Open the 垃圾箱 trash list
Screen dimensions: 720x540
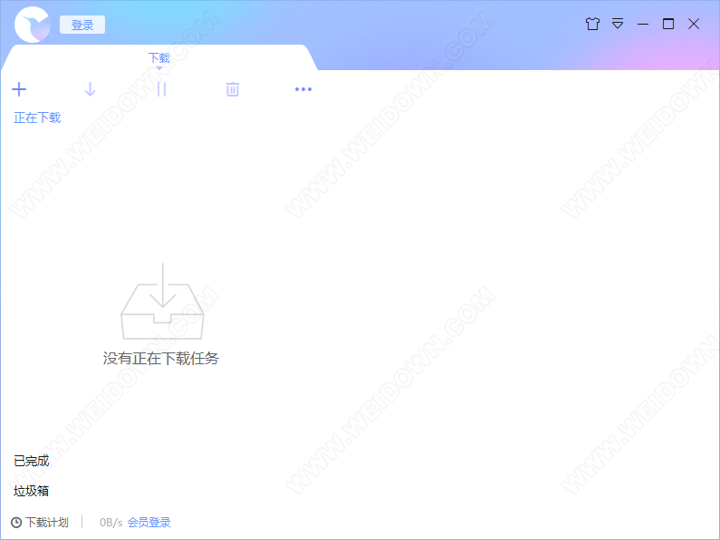(31, 491)
